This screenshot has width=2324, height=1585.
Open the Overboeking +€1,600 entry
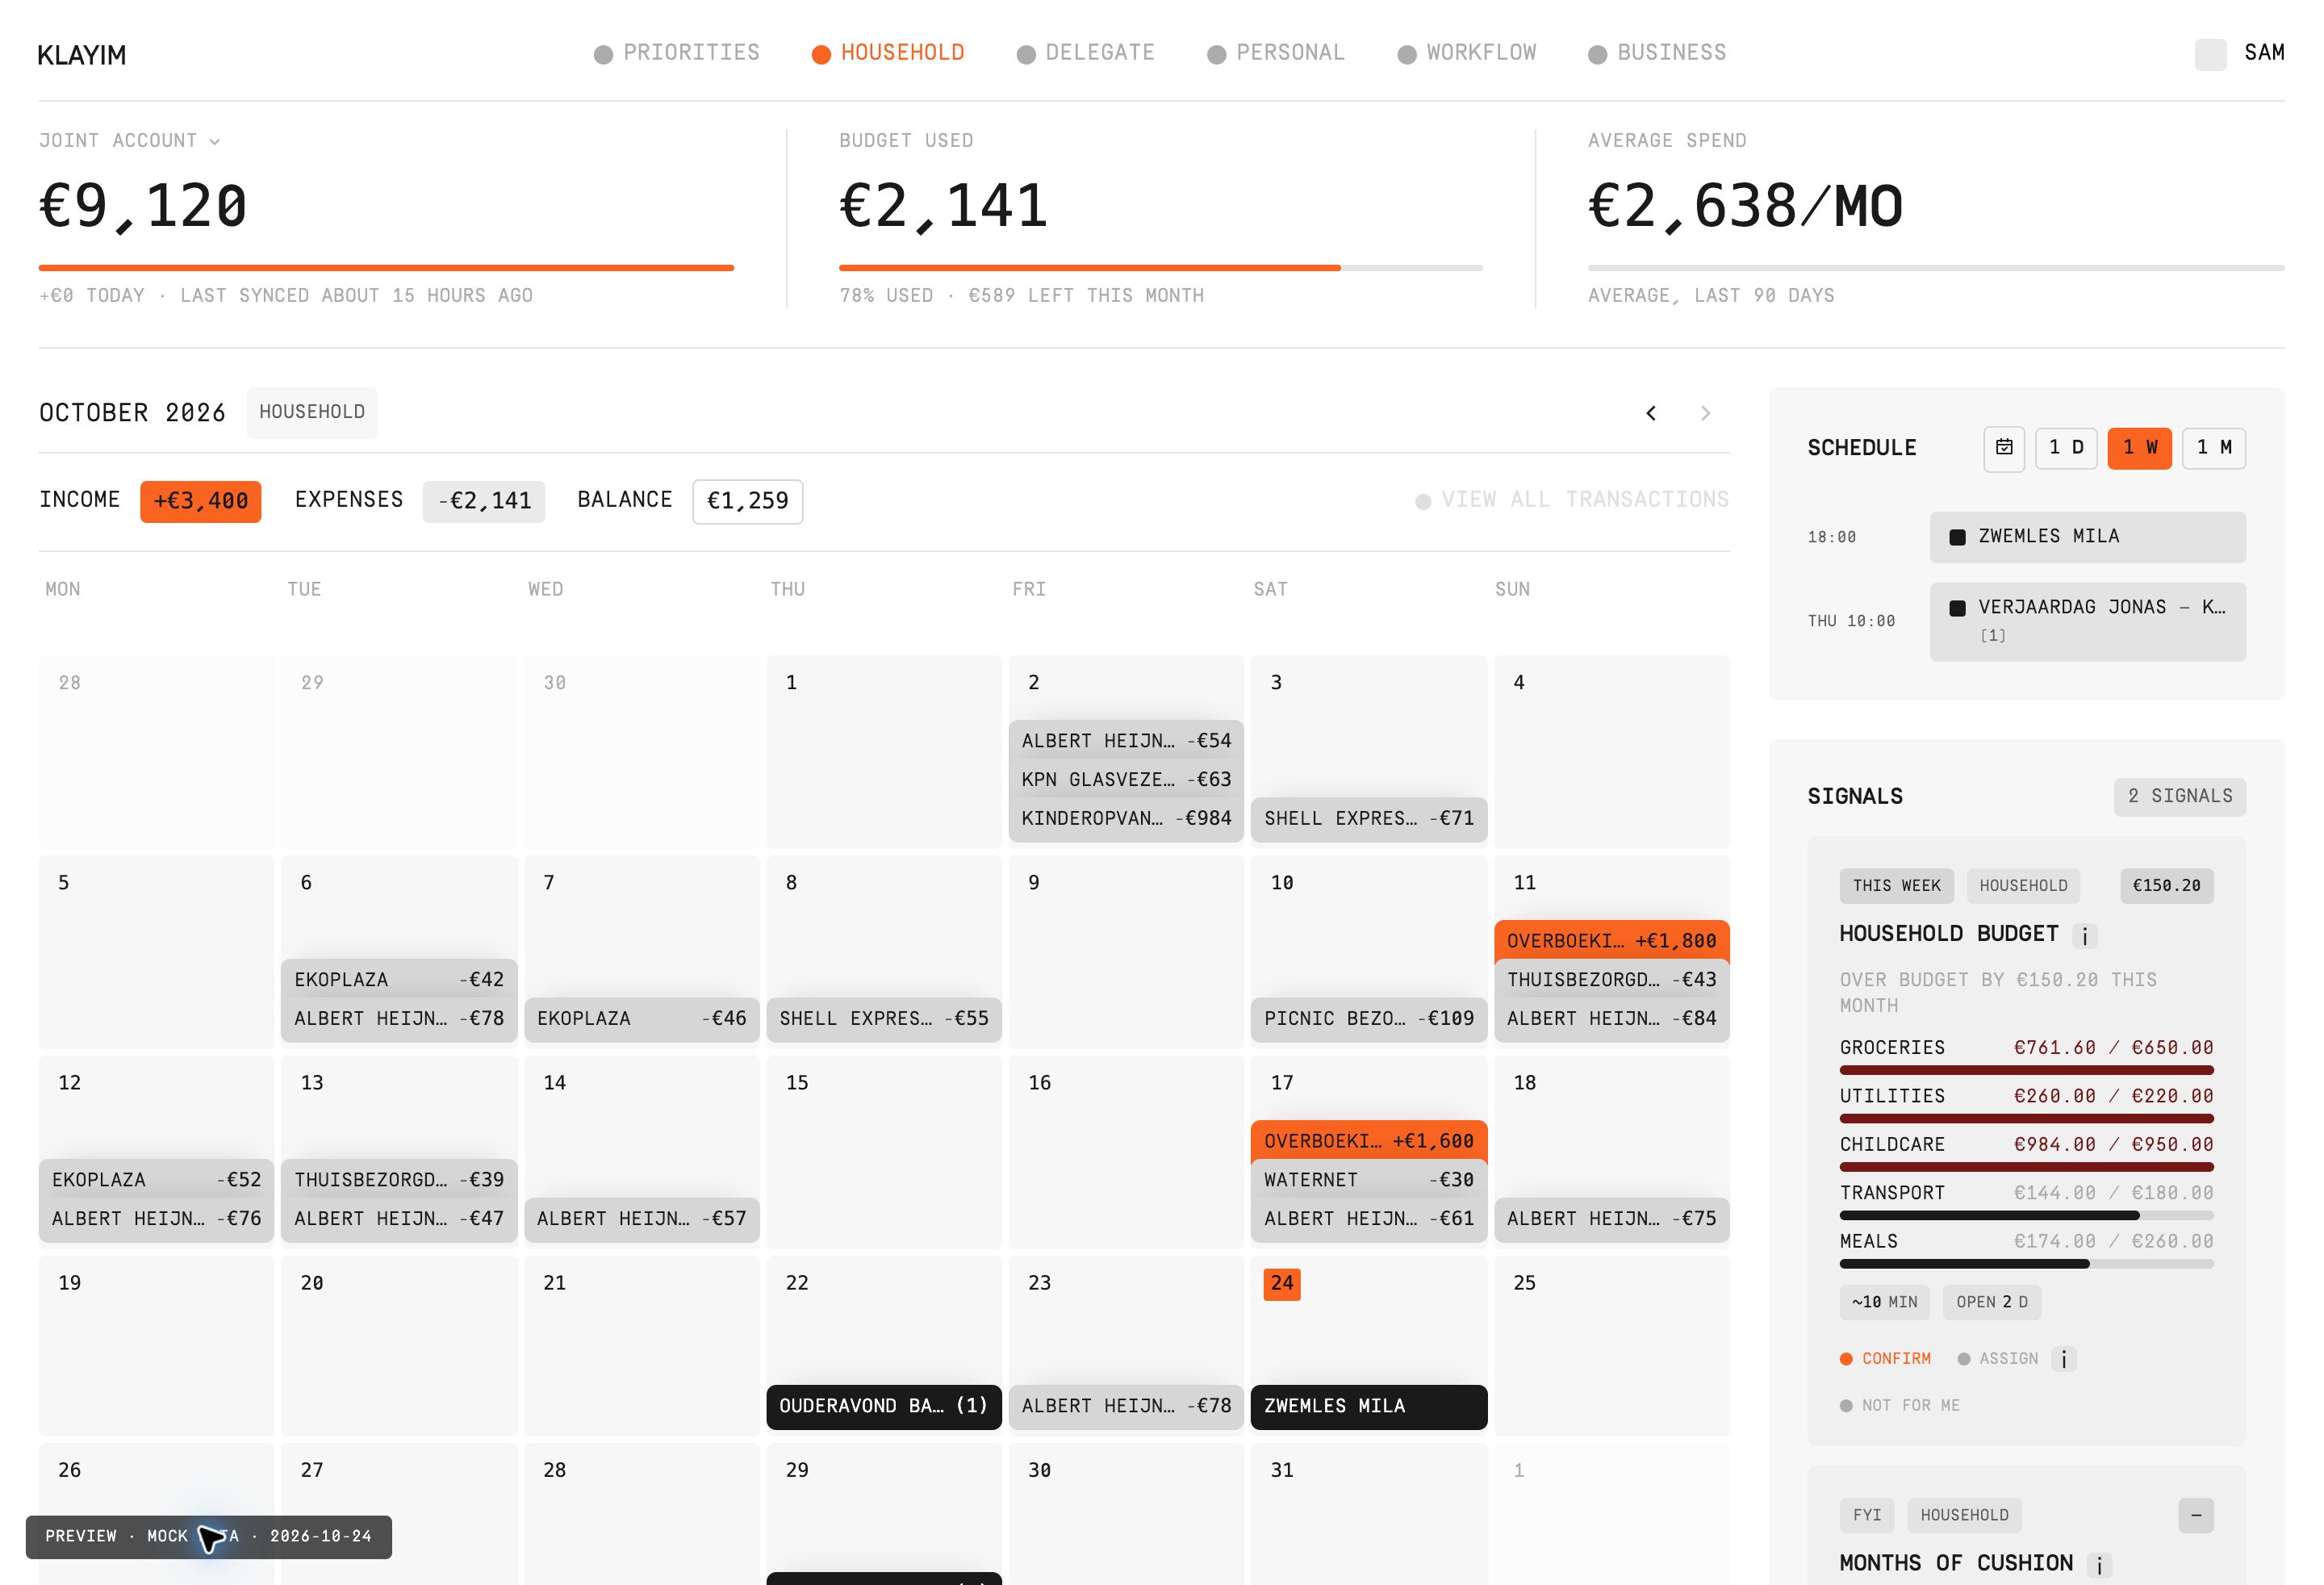1369,1141
